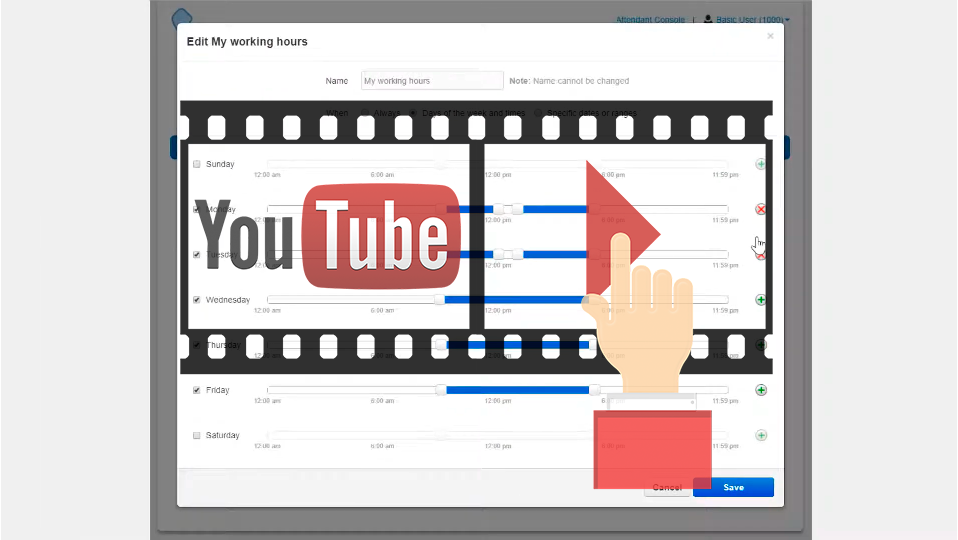Image resolution: width=958 pixels, height=540 pixels.
Task: Click the Sunday time slider track
Action: pos(498,164)
